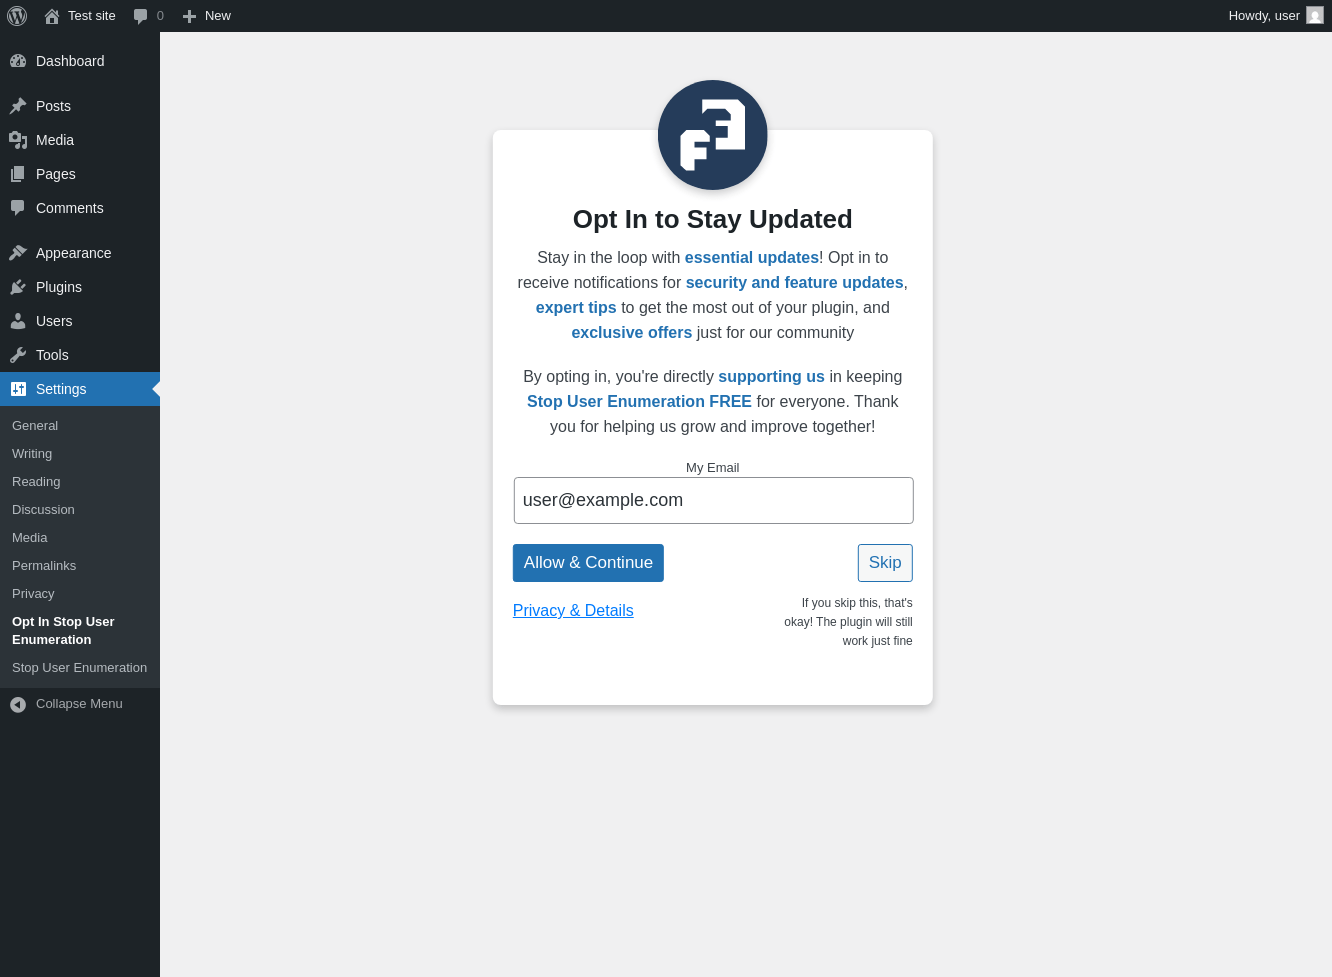Select the Appearance paintbrush icon
Image resolution: width=1332 pixels, height=977 pixels.
18,253
